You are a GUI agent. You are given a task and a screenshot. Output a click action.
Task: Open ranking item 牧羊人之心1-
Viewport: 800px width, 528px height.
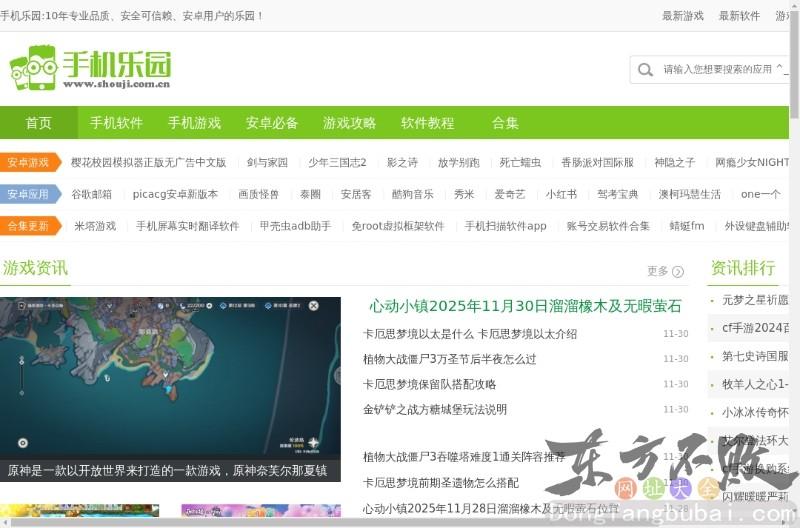coord(755,384)
